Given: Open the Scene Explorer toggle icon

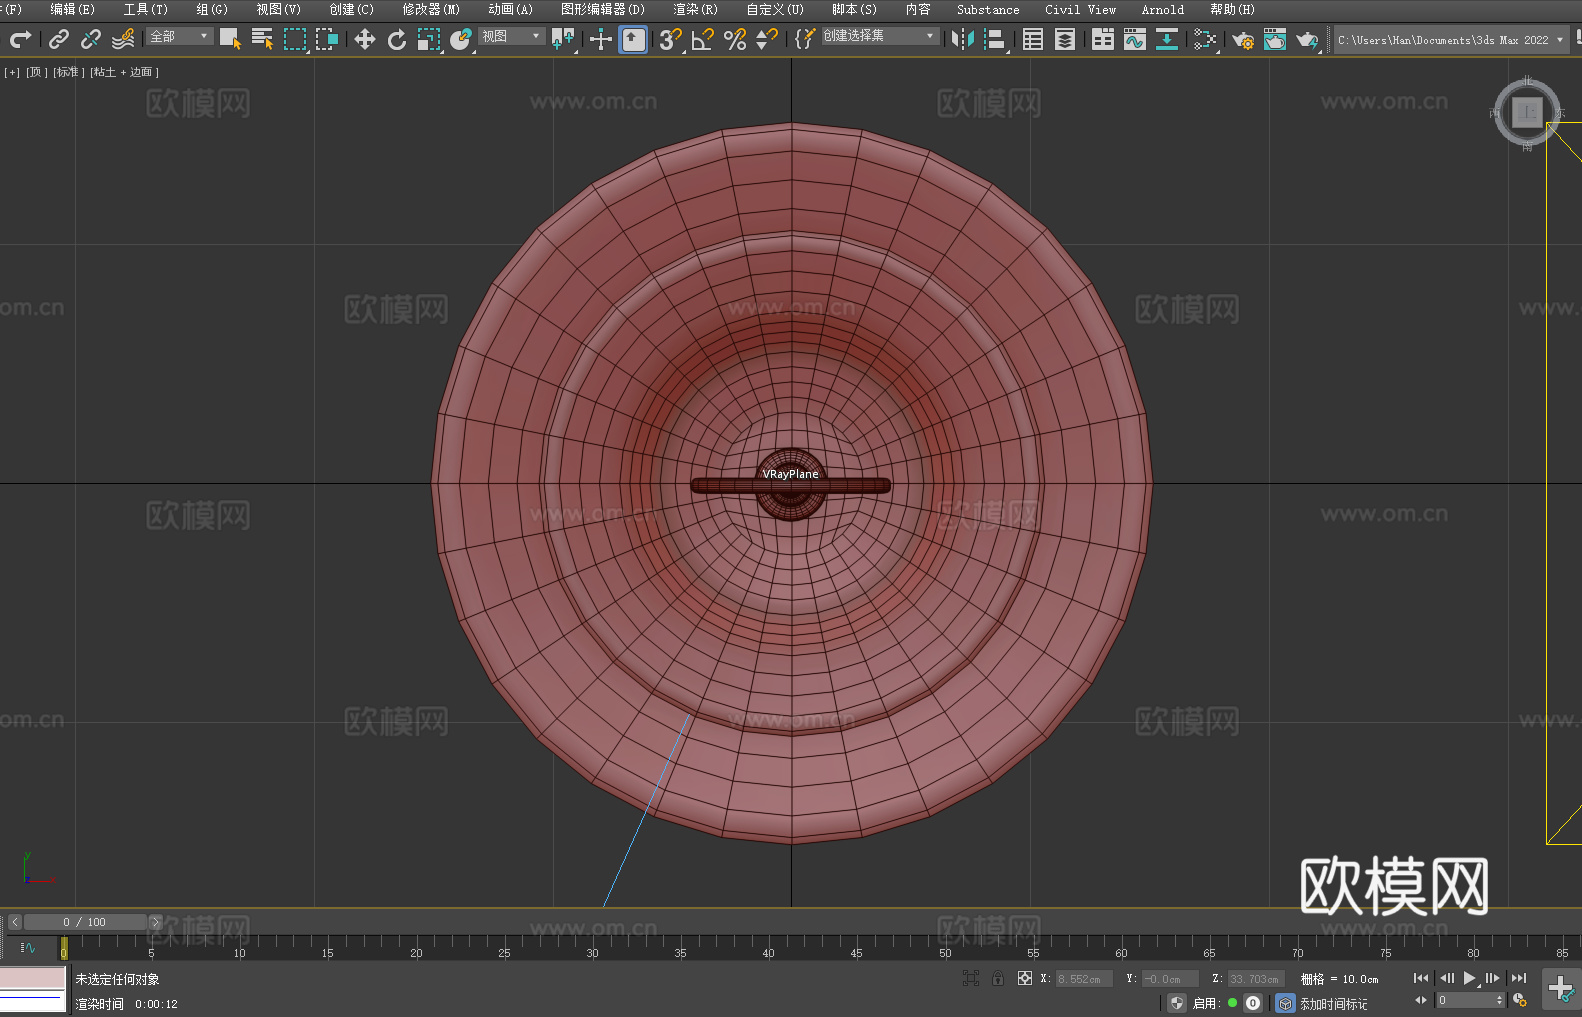Looking at the screenshot, I should click(1033, 39).
